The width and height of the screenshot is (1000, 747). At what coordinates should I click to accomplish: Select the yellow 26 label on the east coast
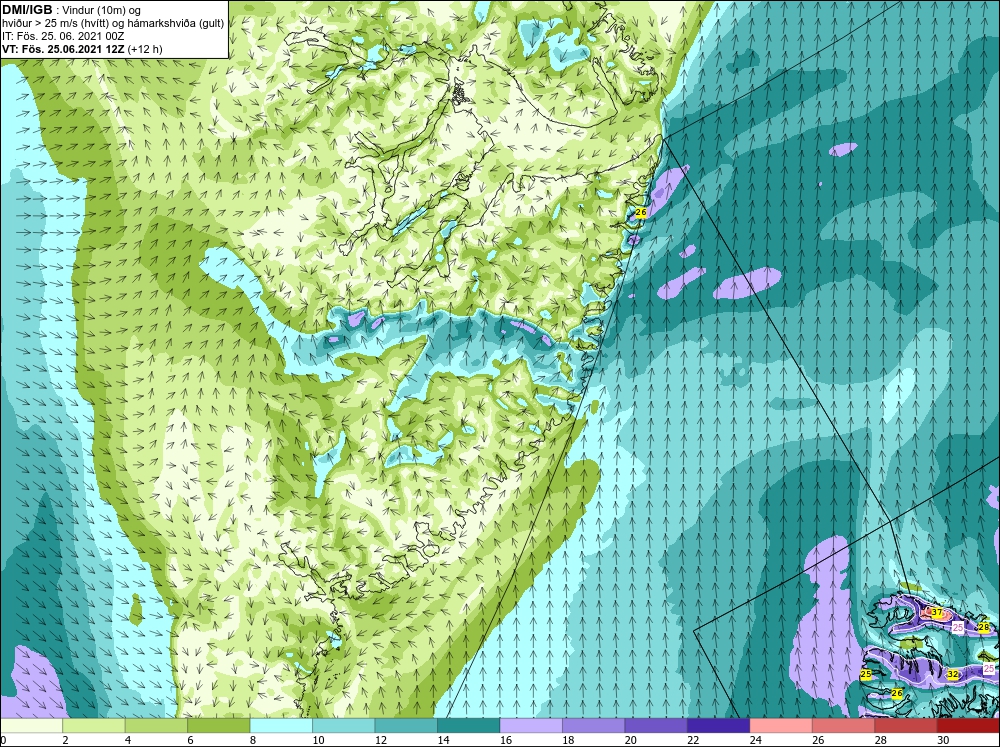(641, 212)
